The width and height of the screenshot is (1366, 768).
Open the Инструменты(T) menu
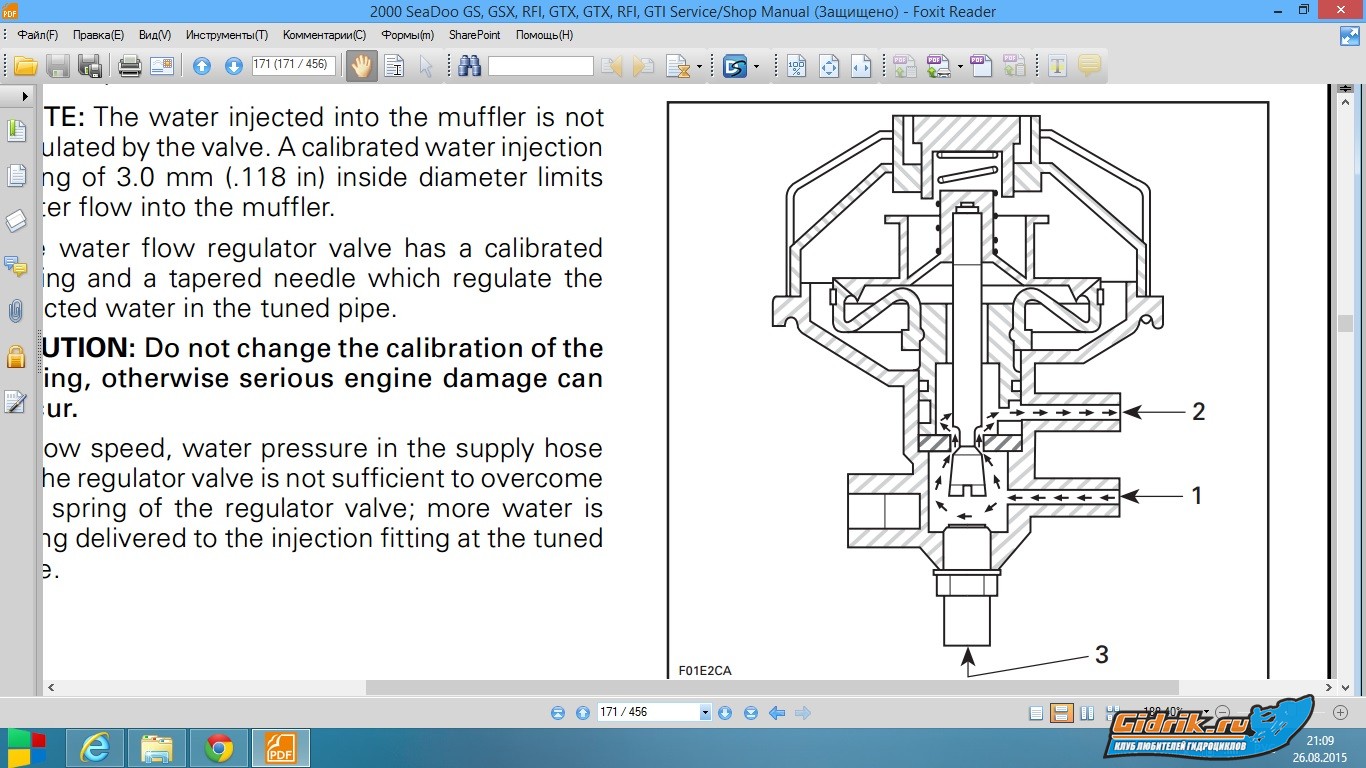click(x=227, y=35)
